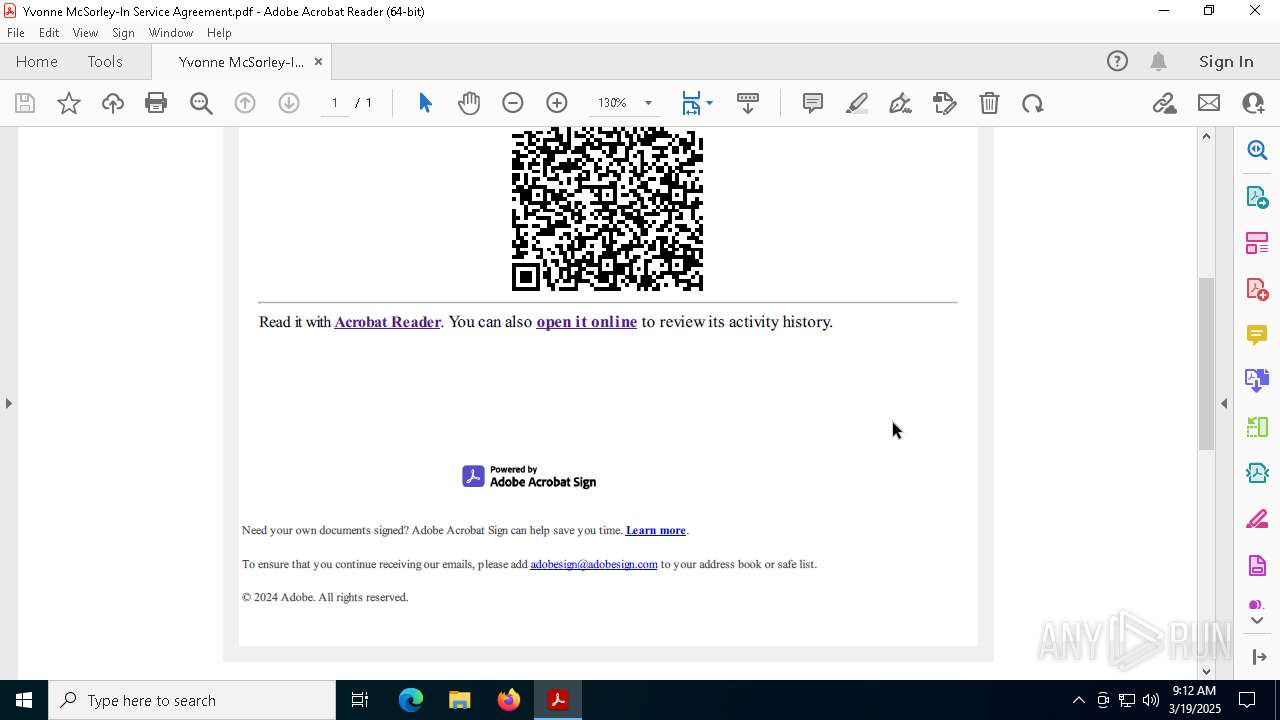The height and width of the screenshot is (720, 1280).
Task: Expand more tools chevron in the right panel
Action: 1257,621
